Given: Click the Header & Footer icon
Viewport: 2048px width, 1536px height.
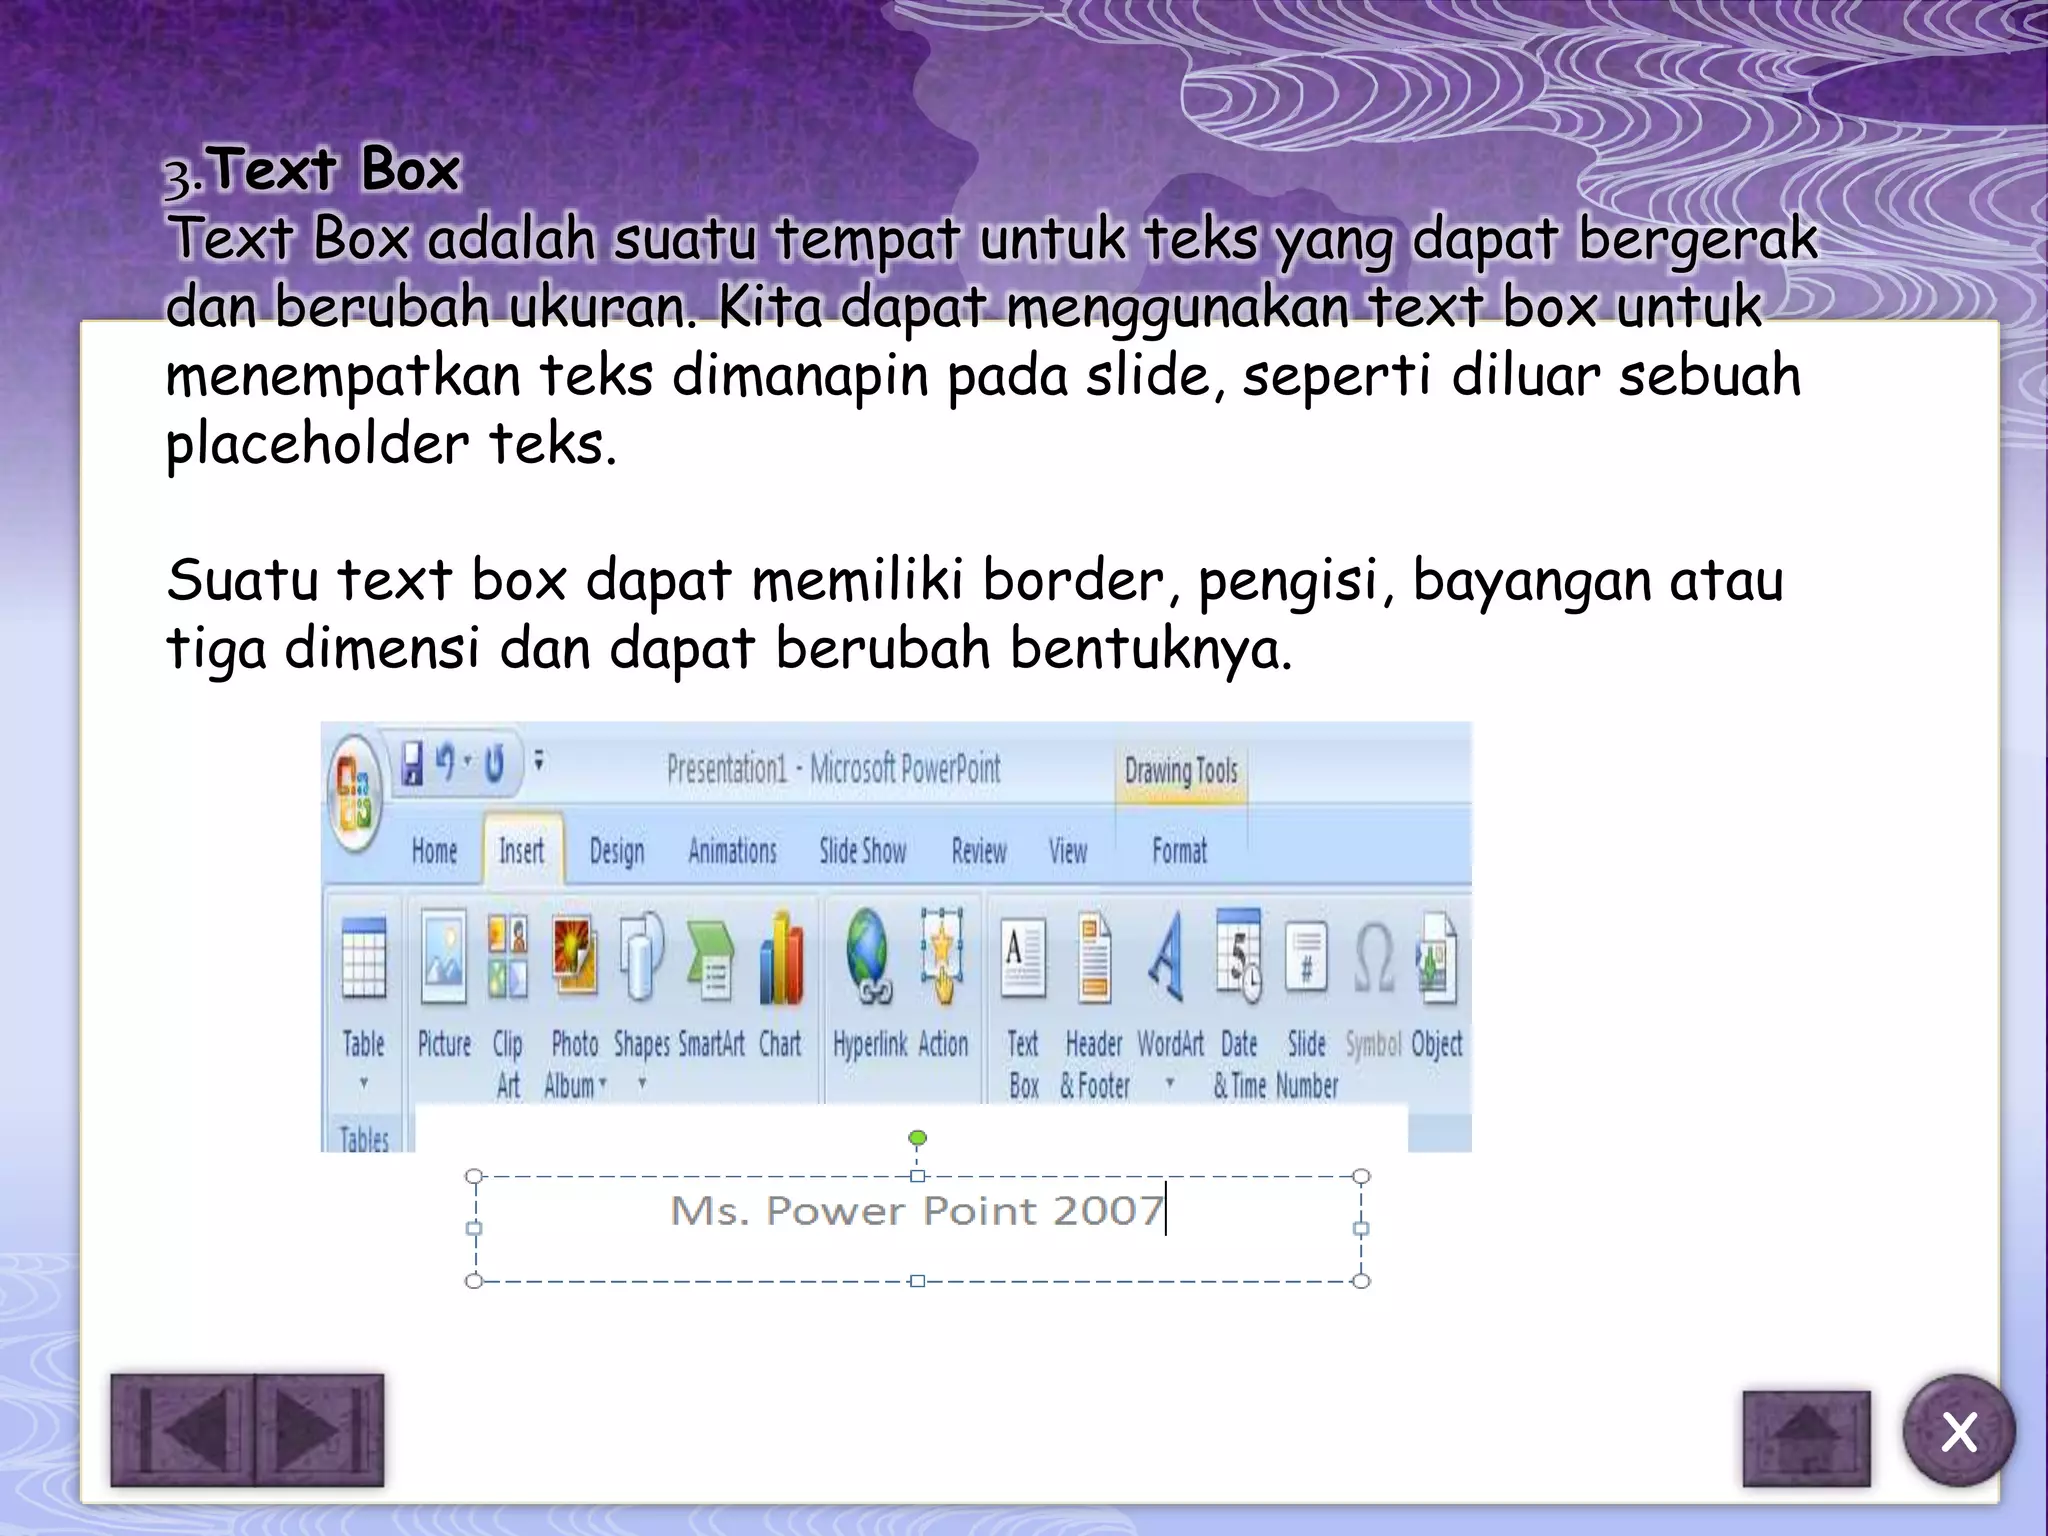Looking at the screenshot, I should [1095, 958].
